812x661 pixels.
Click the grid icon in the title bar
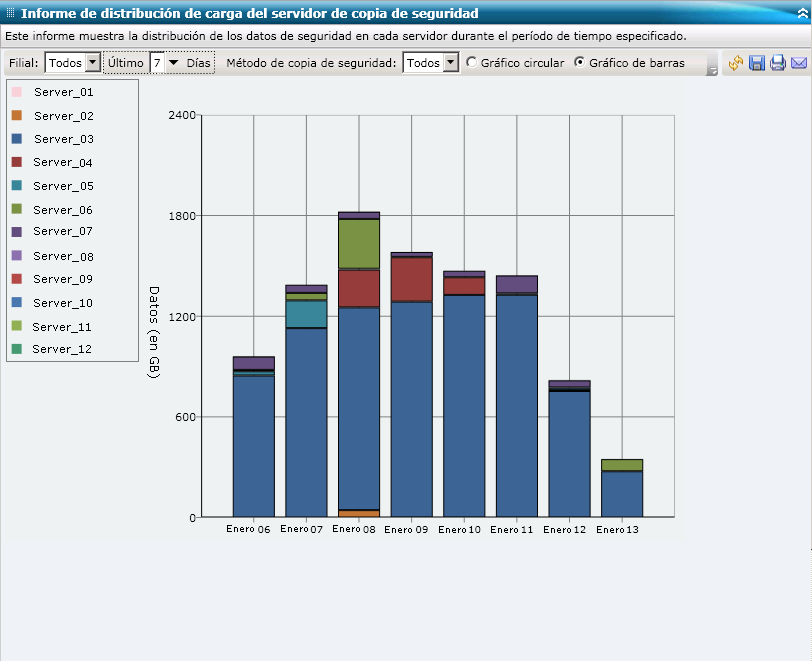point(10,11)
